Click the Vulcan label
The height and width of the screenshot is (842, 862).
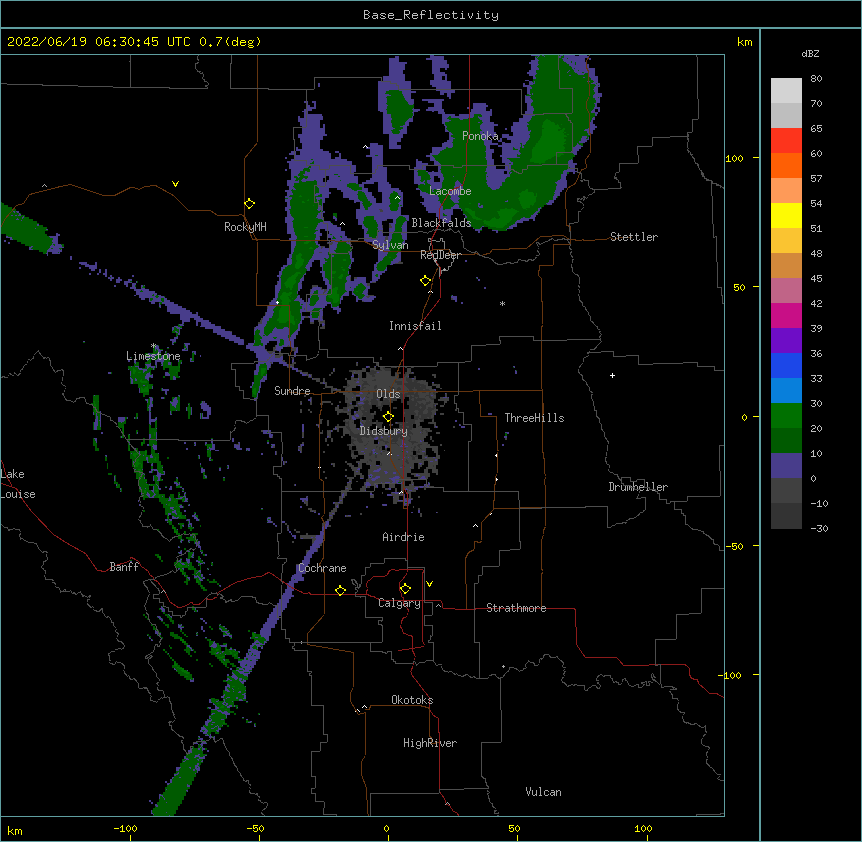(543, 792)
